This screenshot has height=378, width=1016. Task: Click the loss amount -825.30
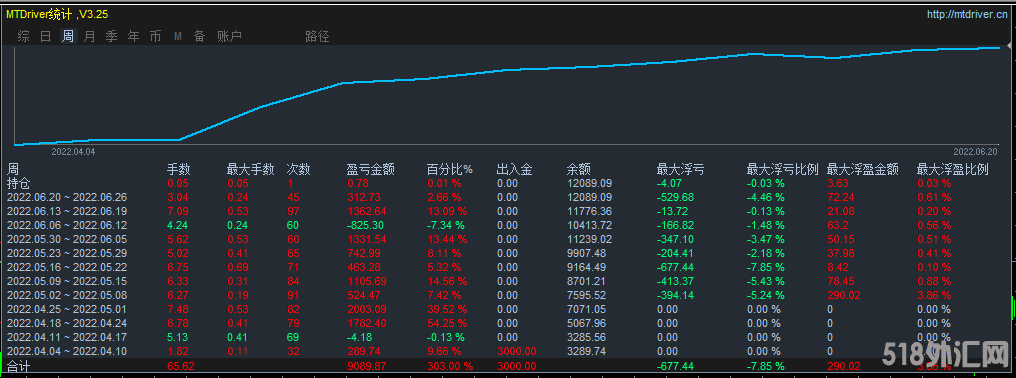(x=365, y=225)
